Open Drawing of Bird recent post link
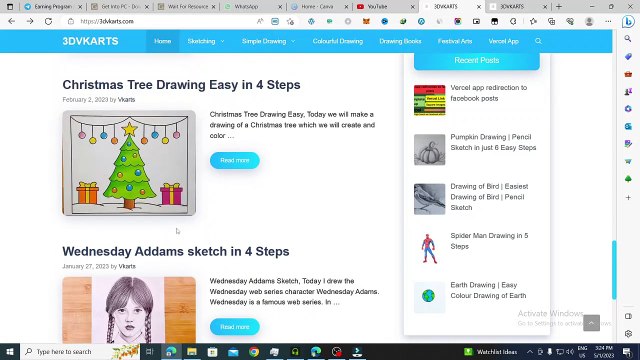This screenshot has height=360, width=640. 489,197
